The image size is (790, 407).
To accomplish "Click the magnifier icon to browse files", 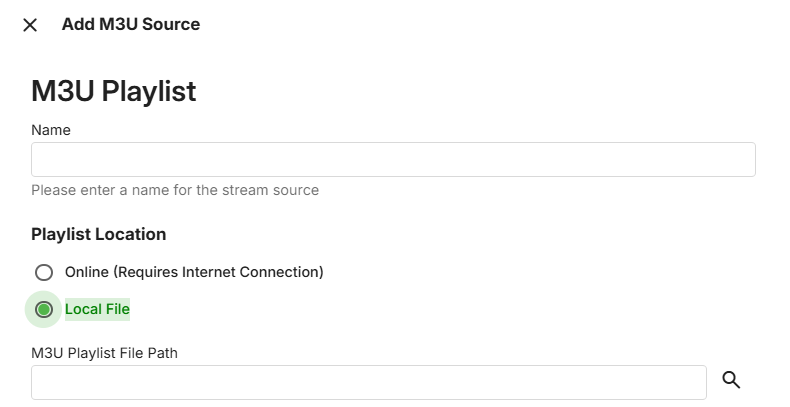I will [731, 380].
